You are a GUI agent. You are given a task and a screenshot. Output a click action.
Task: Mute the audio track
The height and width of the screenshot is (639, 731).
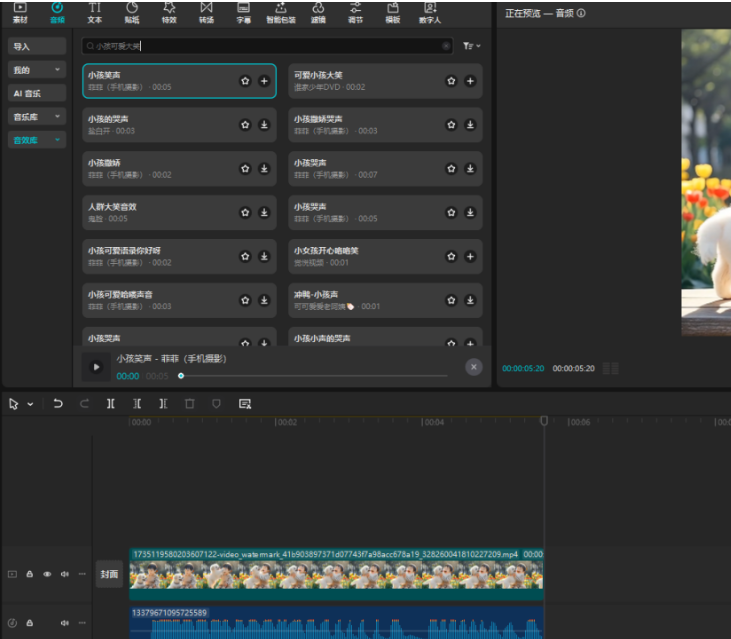click(65, 623)
